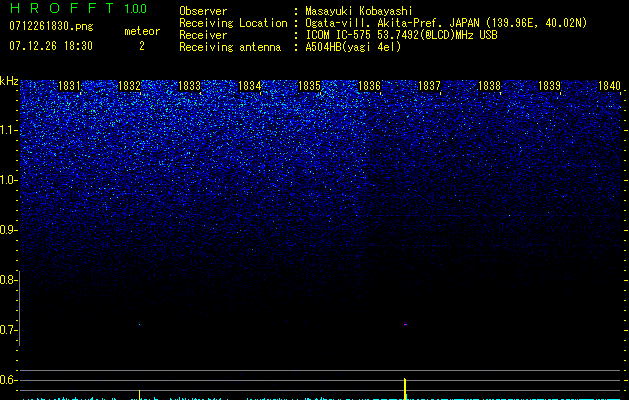Click the tall yellow signal spike near 1836

[x=405, y=389]
